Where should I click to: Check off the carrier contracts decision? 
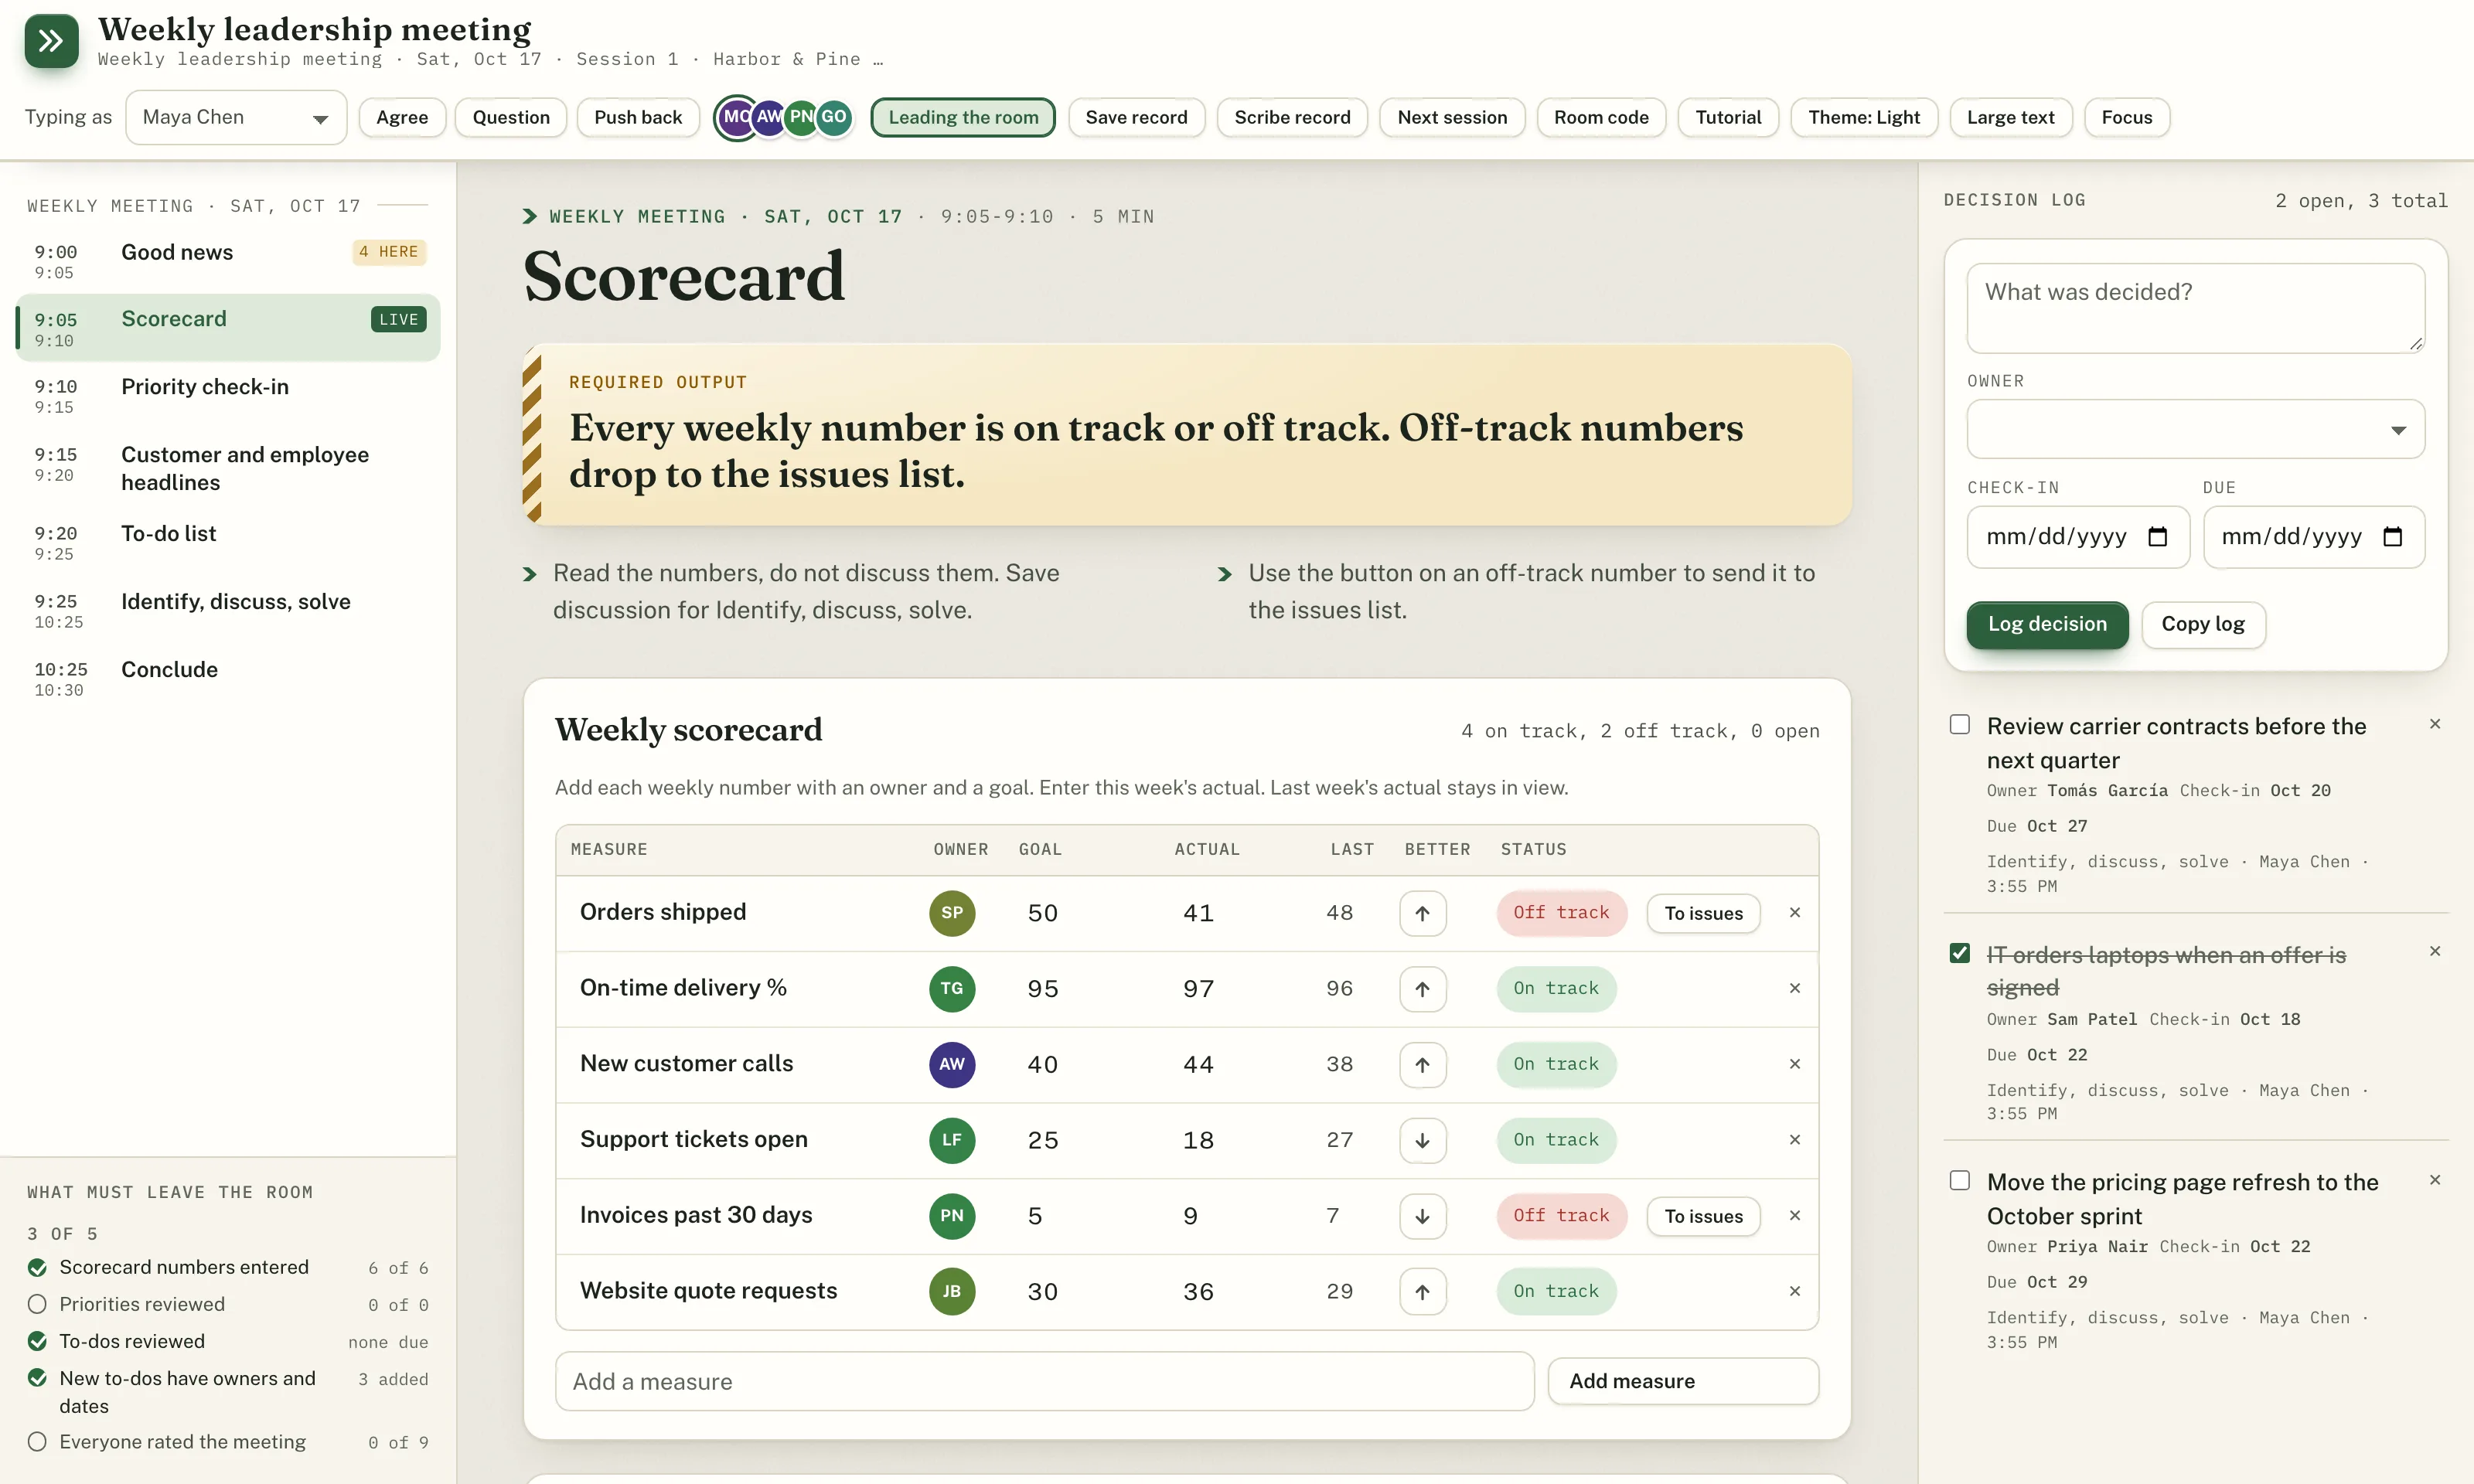pos(1960,724)
